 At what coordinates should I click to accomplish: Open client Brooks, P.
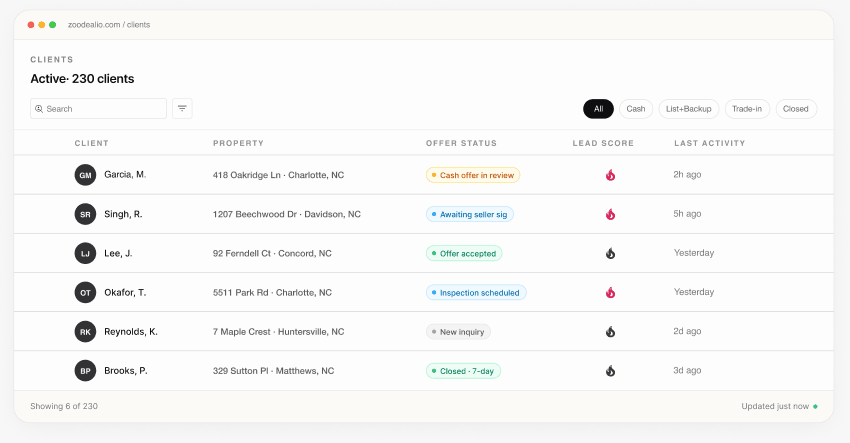(126, 371)
